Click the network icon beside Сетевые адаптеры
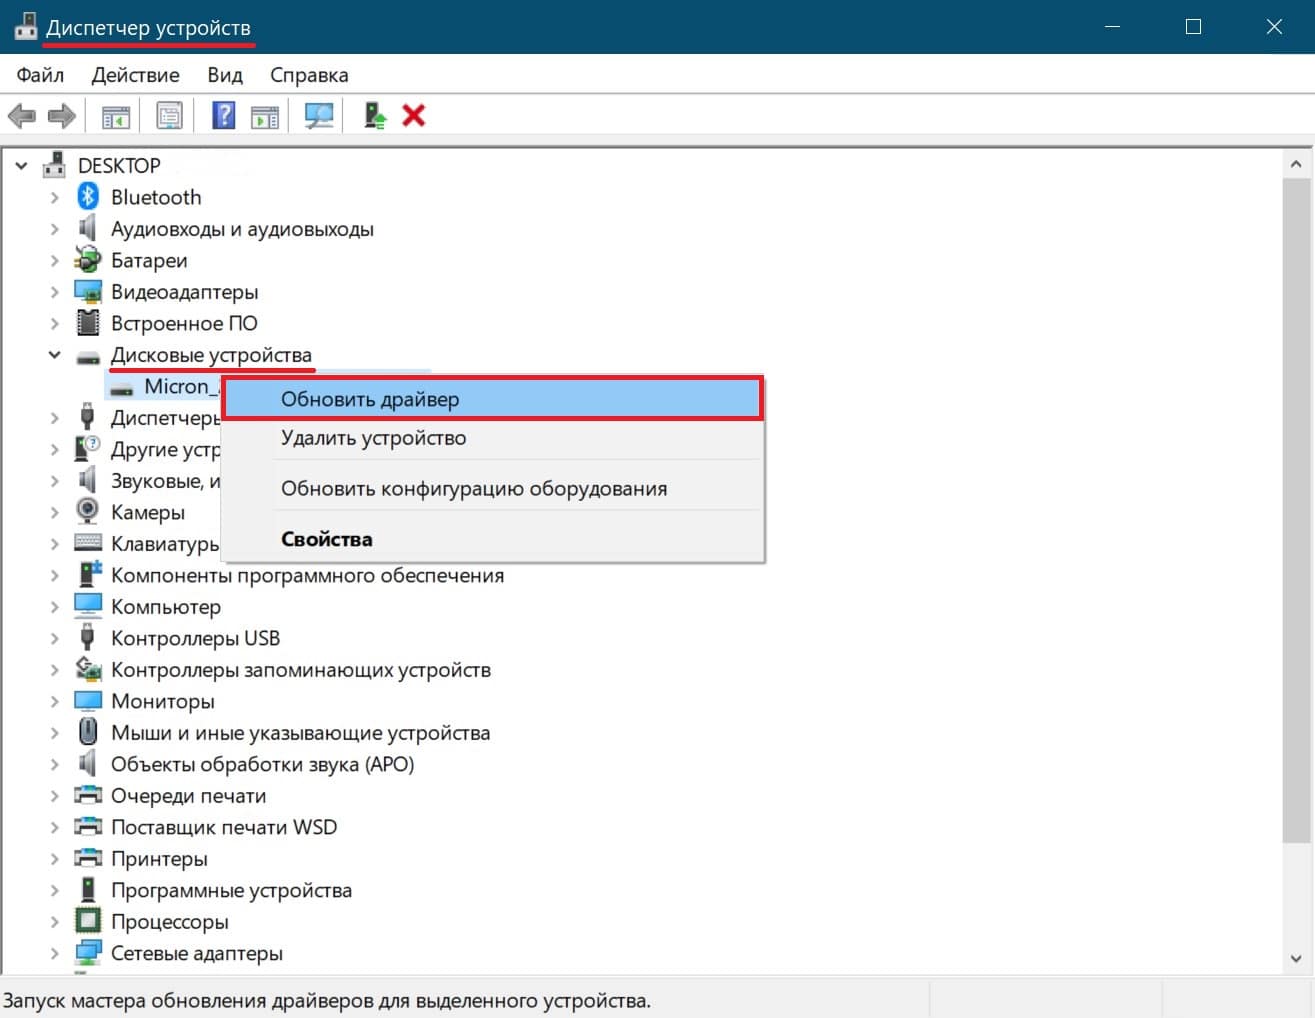1315x1018 pixels. pyautogui.click(x=88, y=953)
